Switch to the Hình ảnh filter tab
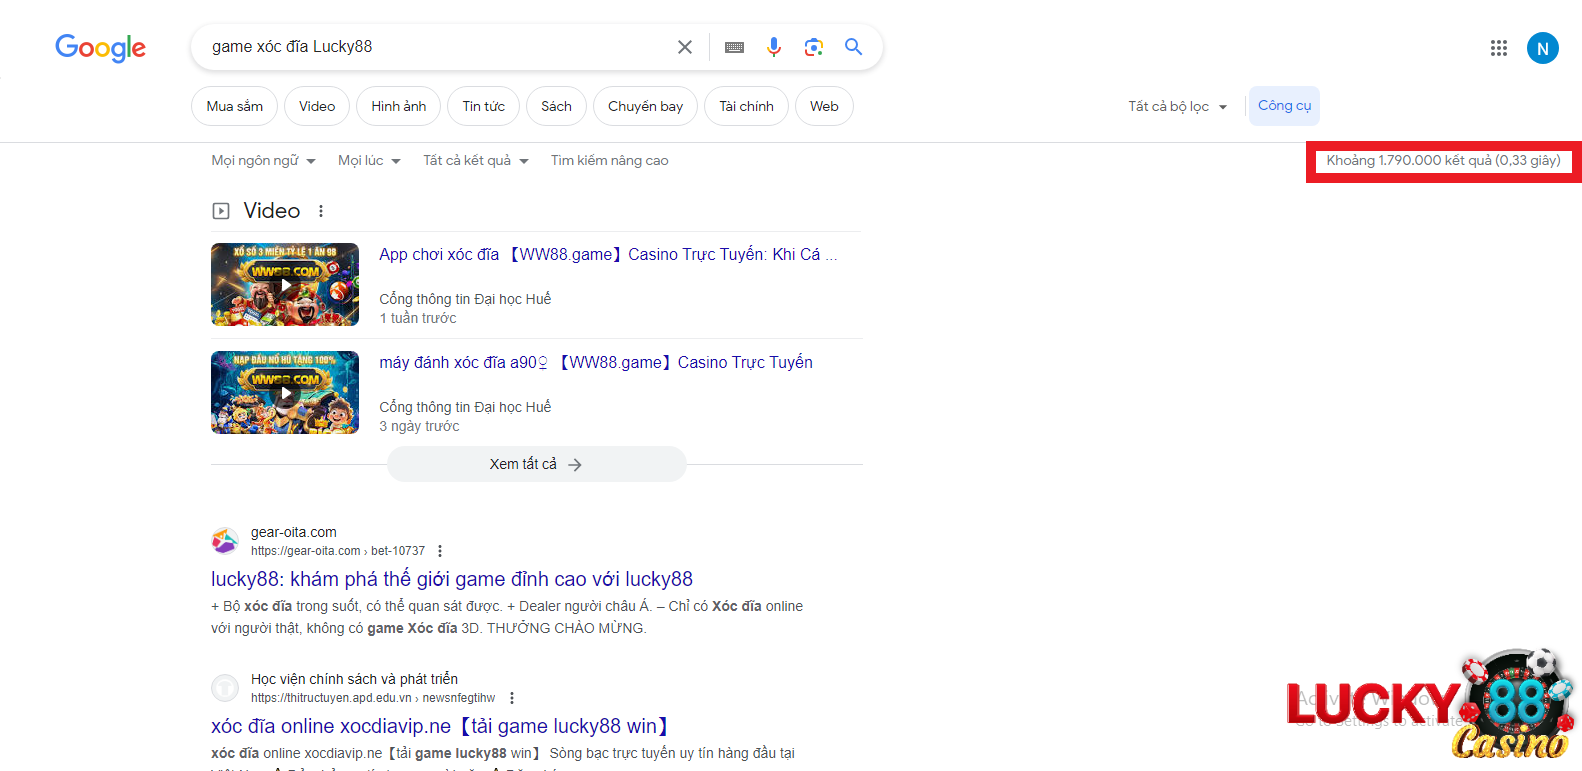 pyautogui.click(x=399, y=106)
